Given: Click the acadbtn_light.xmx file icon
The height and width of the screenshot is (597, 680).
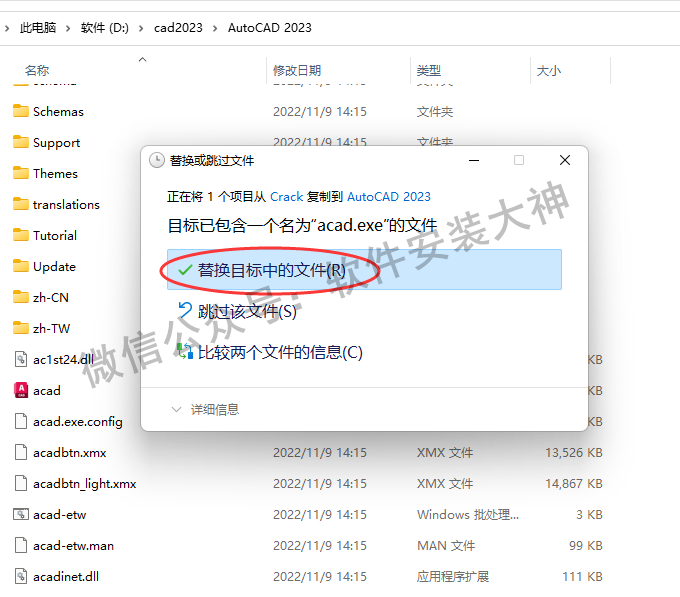Looking at the screenshot, I should pyautogui.click(x=21, y=483).
